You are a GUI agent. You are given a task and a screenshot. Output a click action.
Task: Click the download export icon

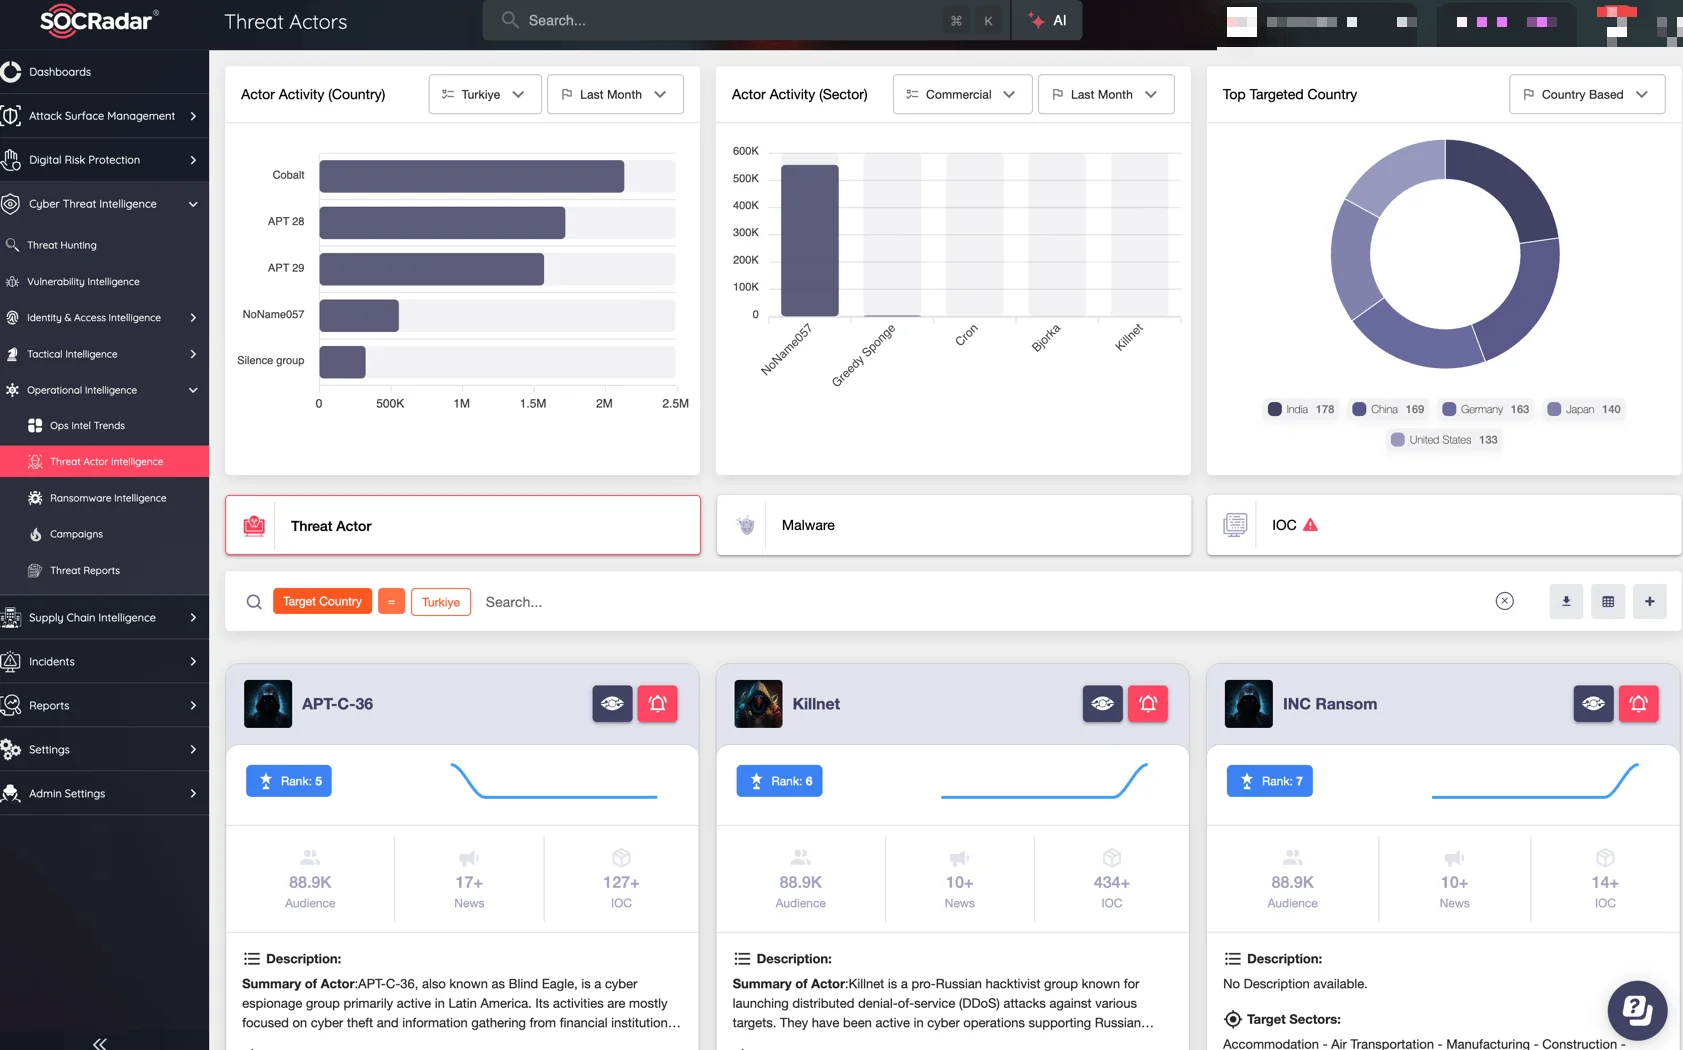[1566, 602]
